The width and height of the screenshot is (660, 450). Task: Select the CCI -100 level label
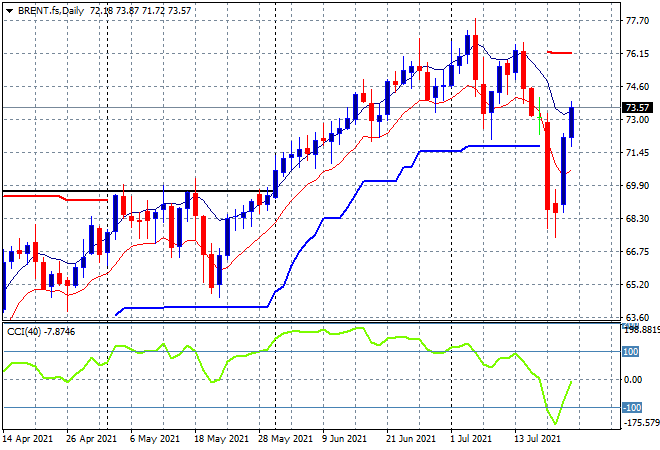pyautogui.click(x=632, y=407)
